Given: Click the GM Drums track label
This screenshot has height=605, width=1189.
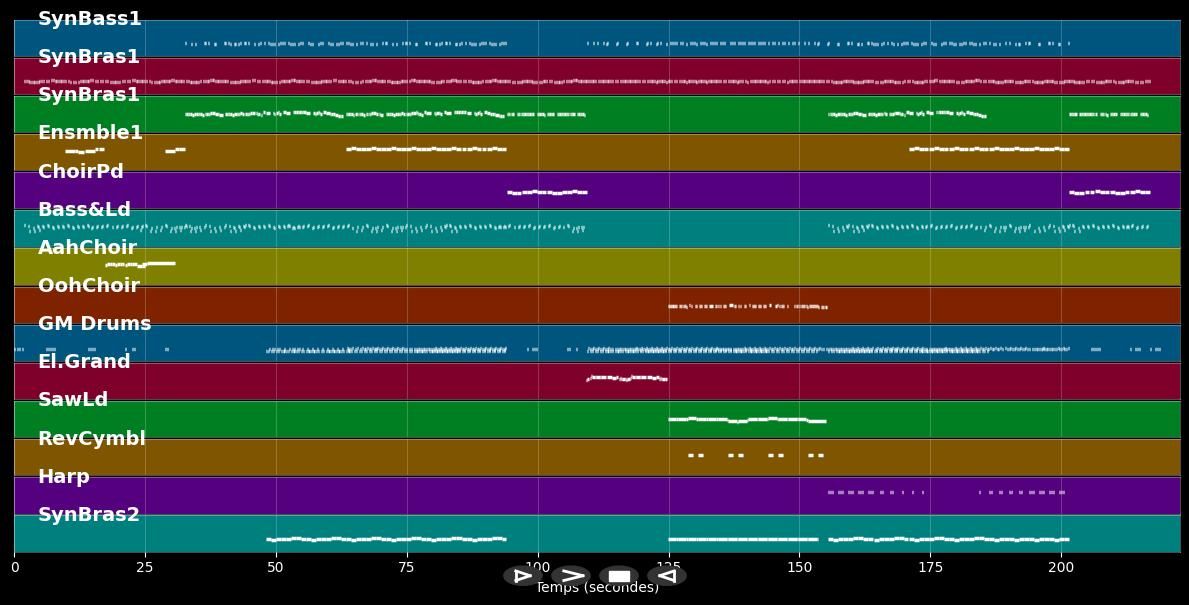Looking at the screenshot, I should tap(94, 324).
